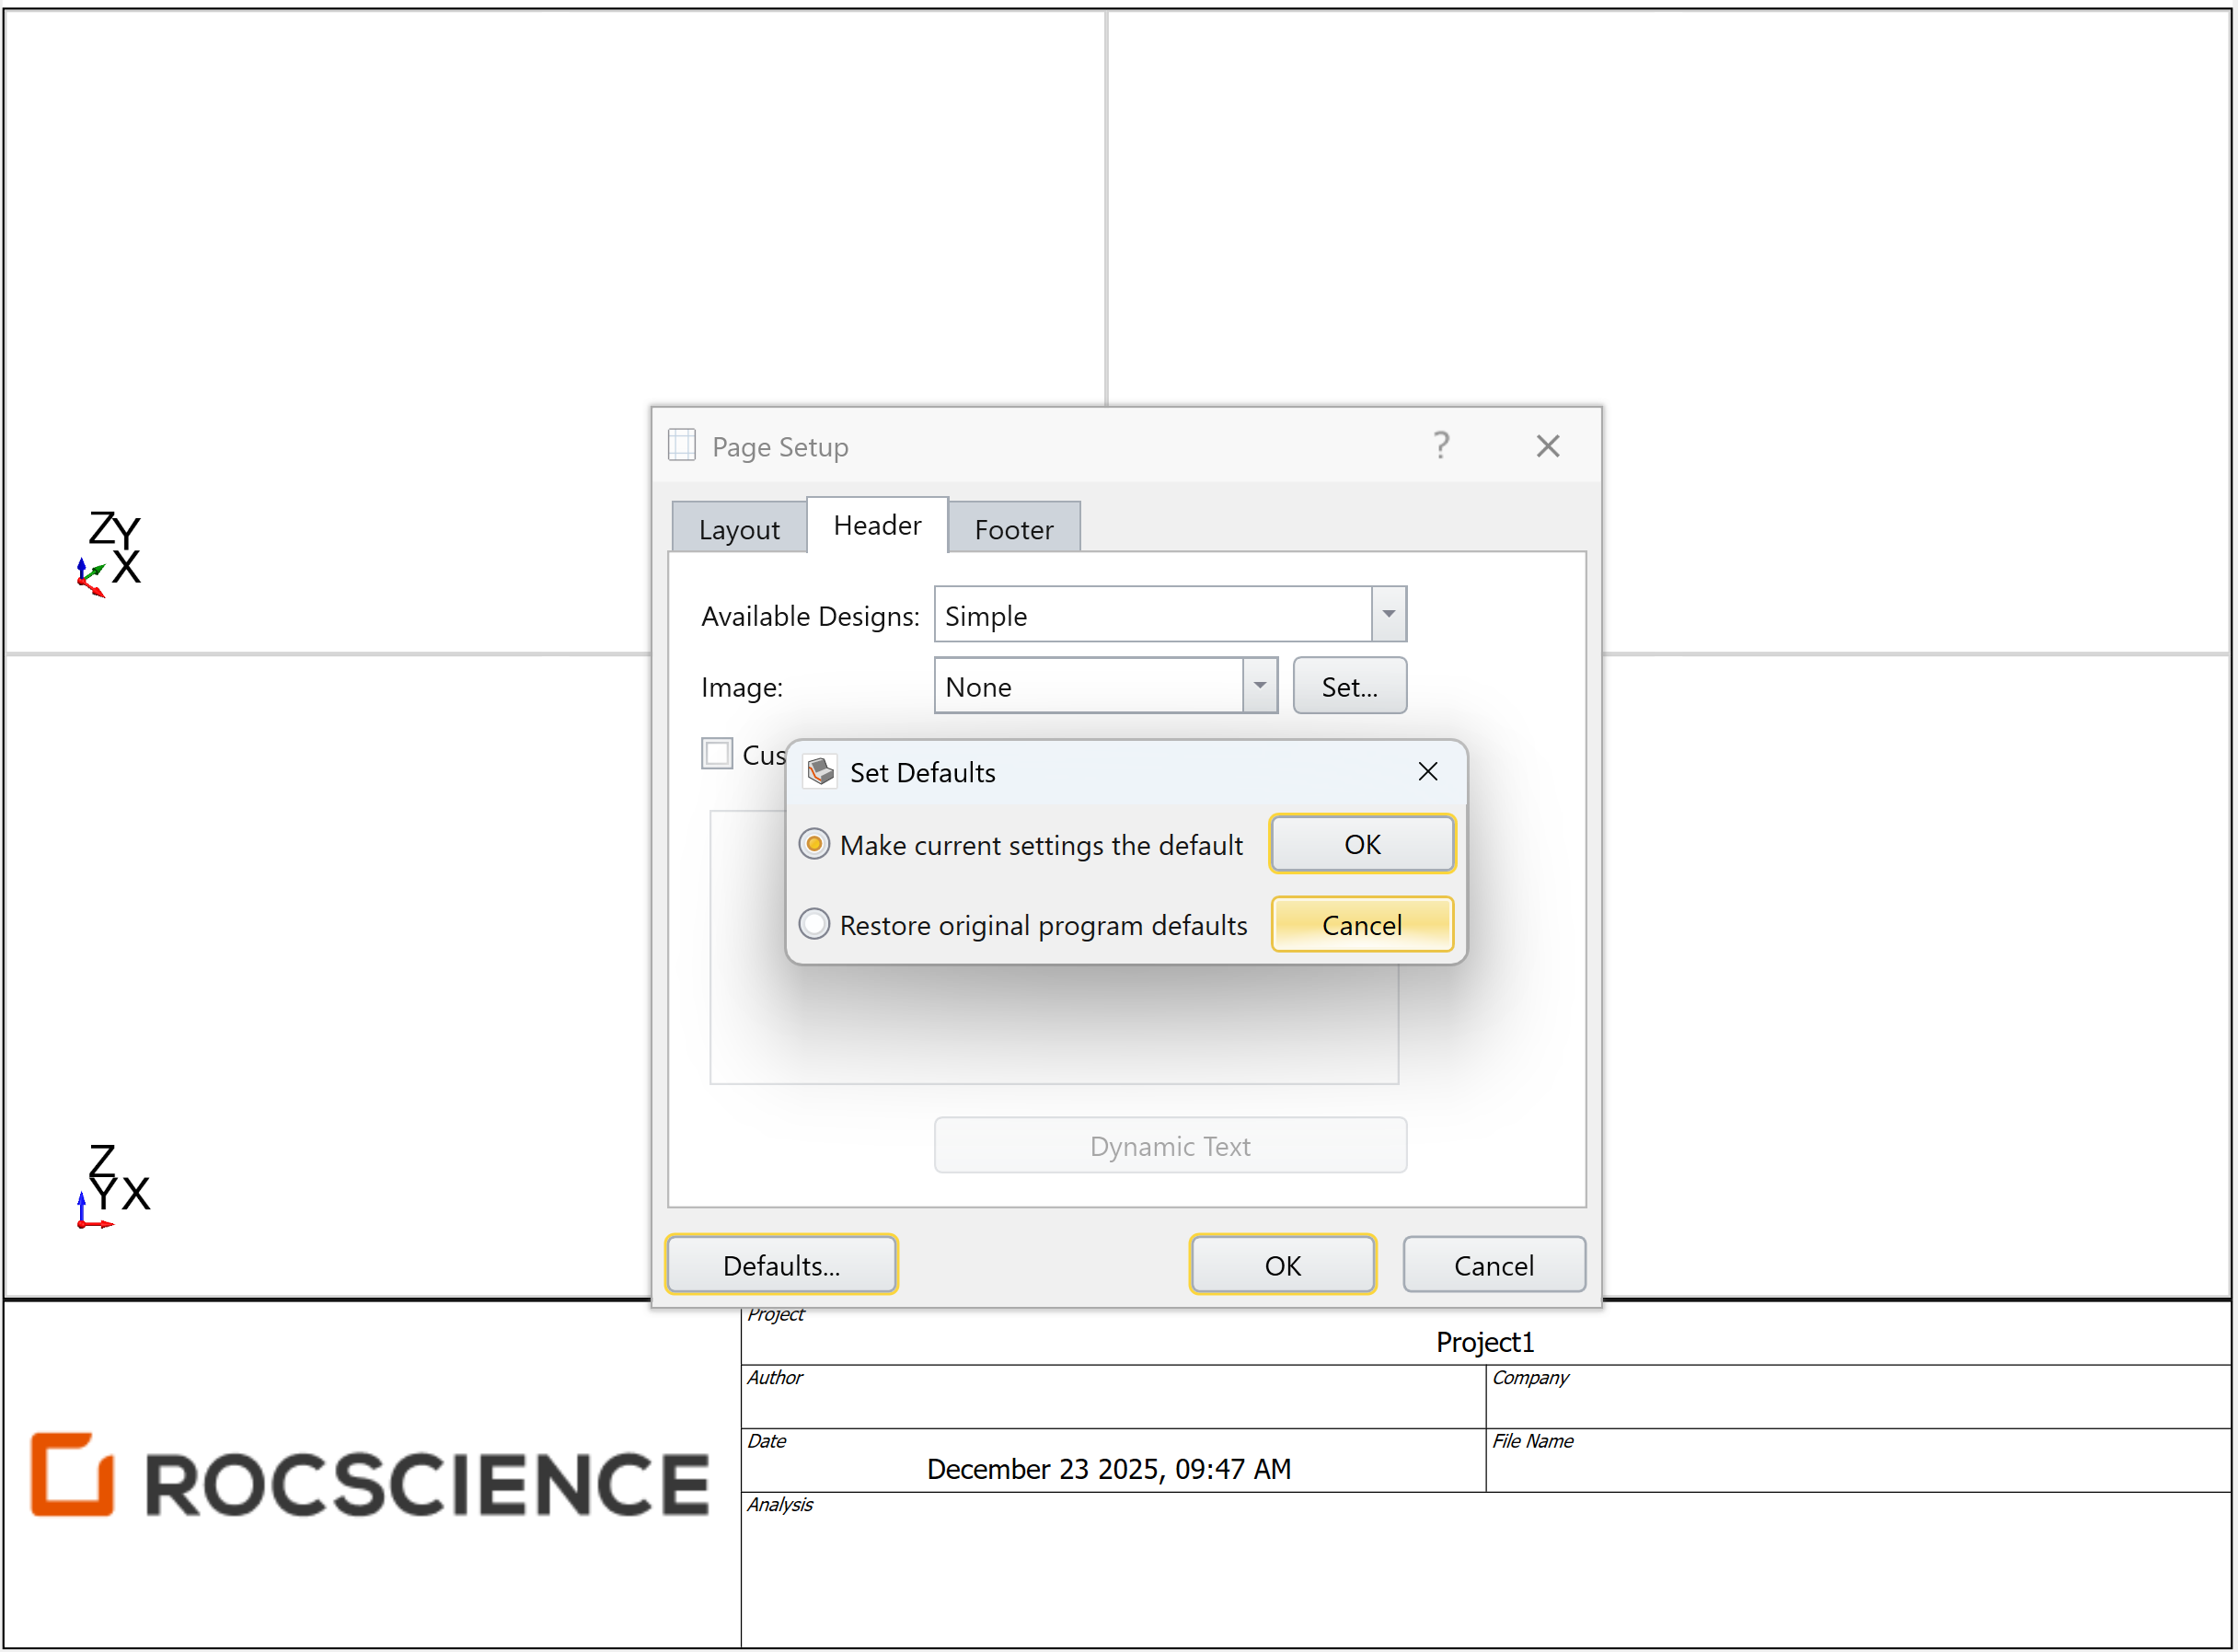Click the Set... button beside Image
Screen dimensions: 2238x1652
tap(1349, 686)
